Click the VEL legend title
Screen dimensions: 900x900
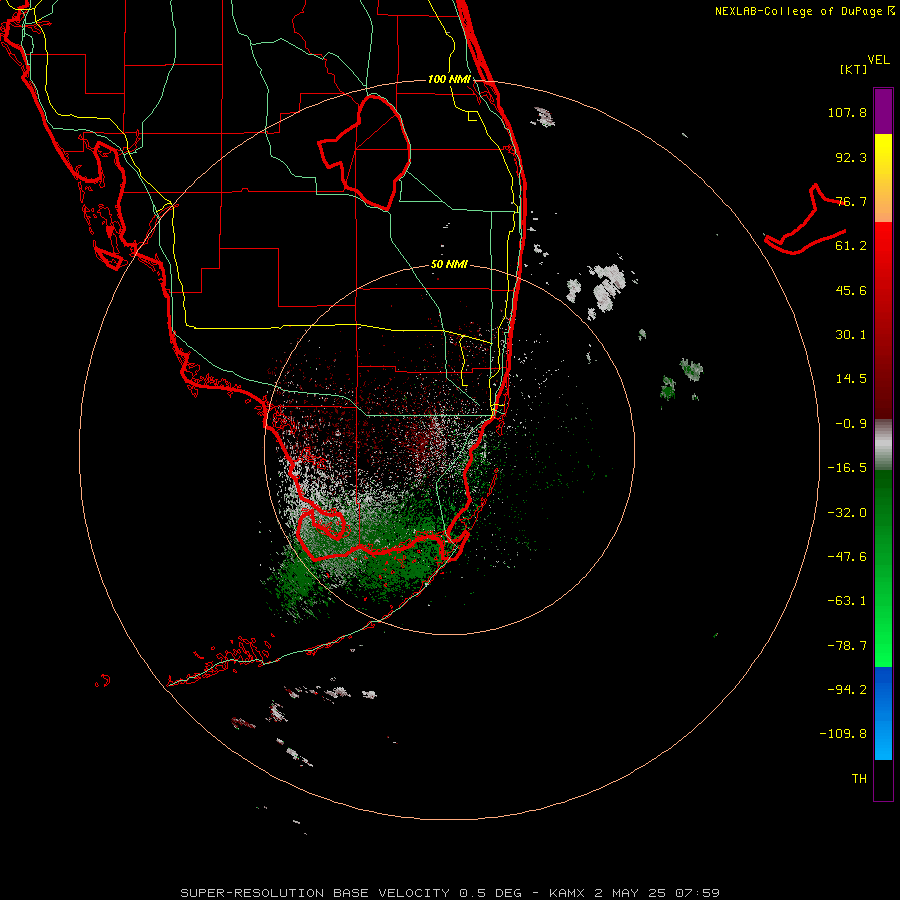pyautogui.click(x=879, y=60)
